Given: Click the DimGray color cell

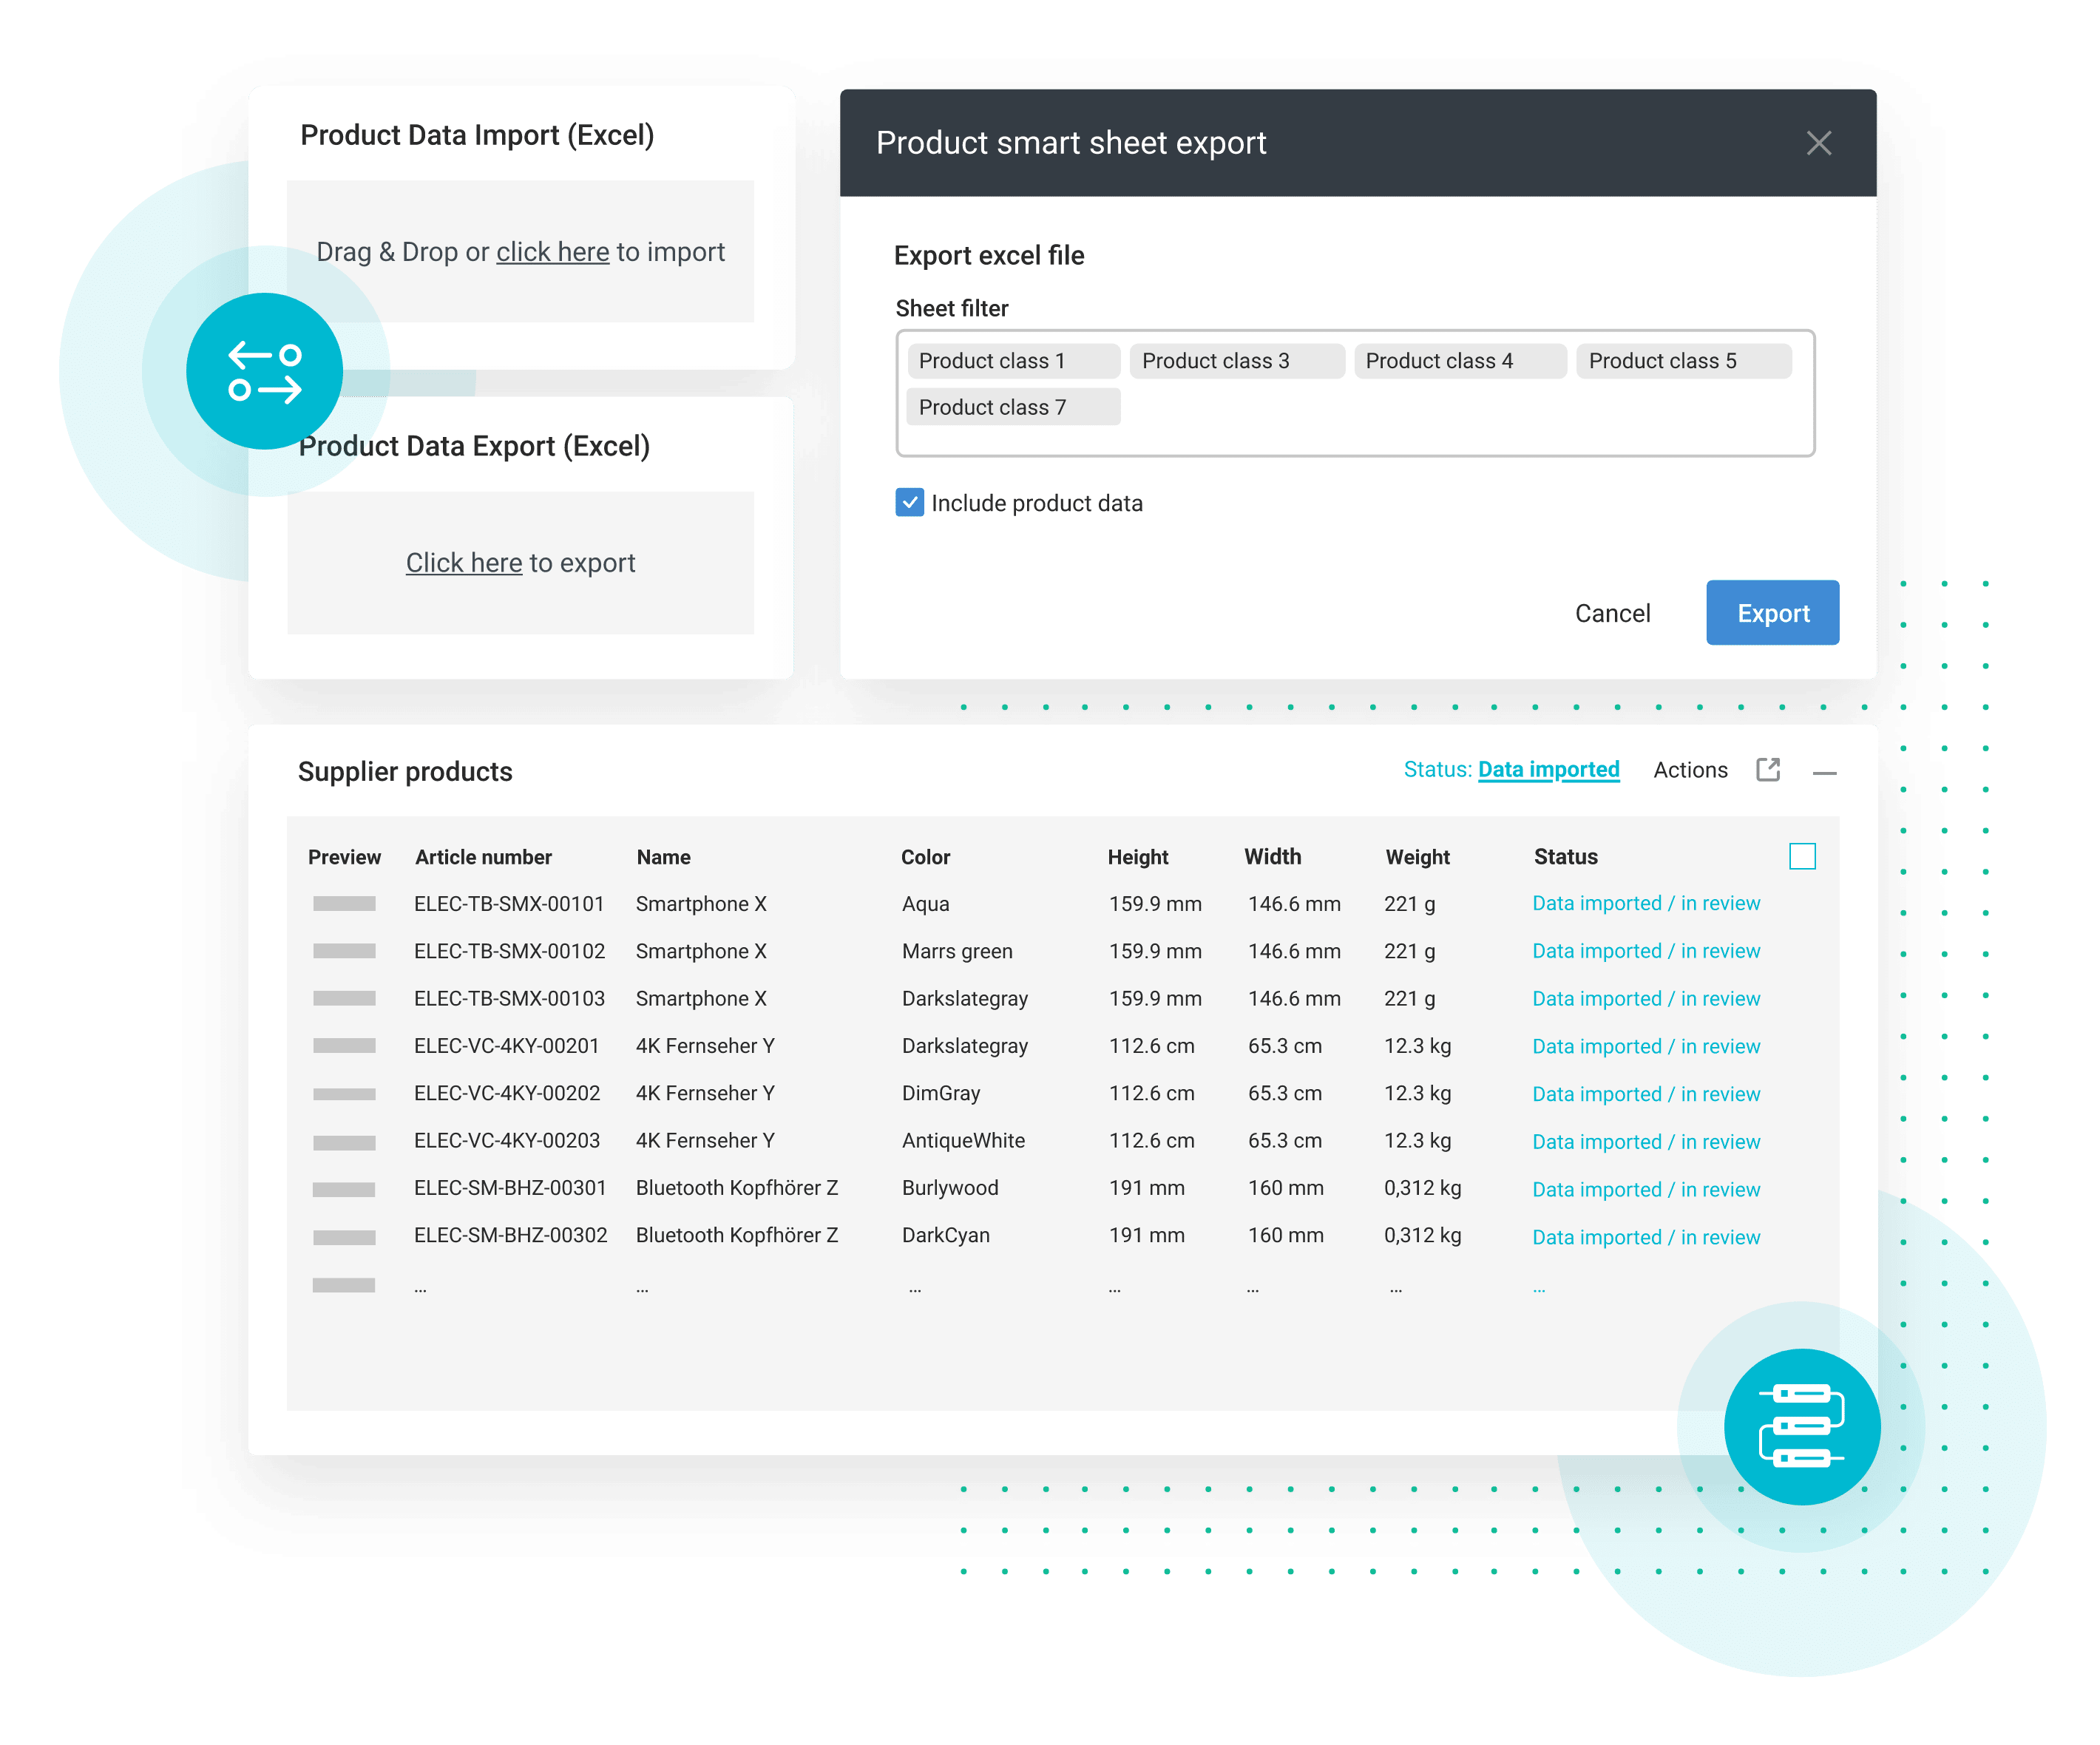Looking at the screenshot, I should click(x=941, y=1093).
